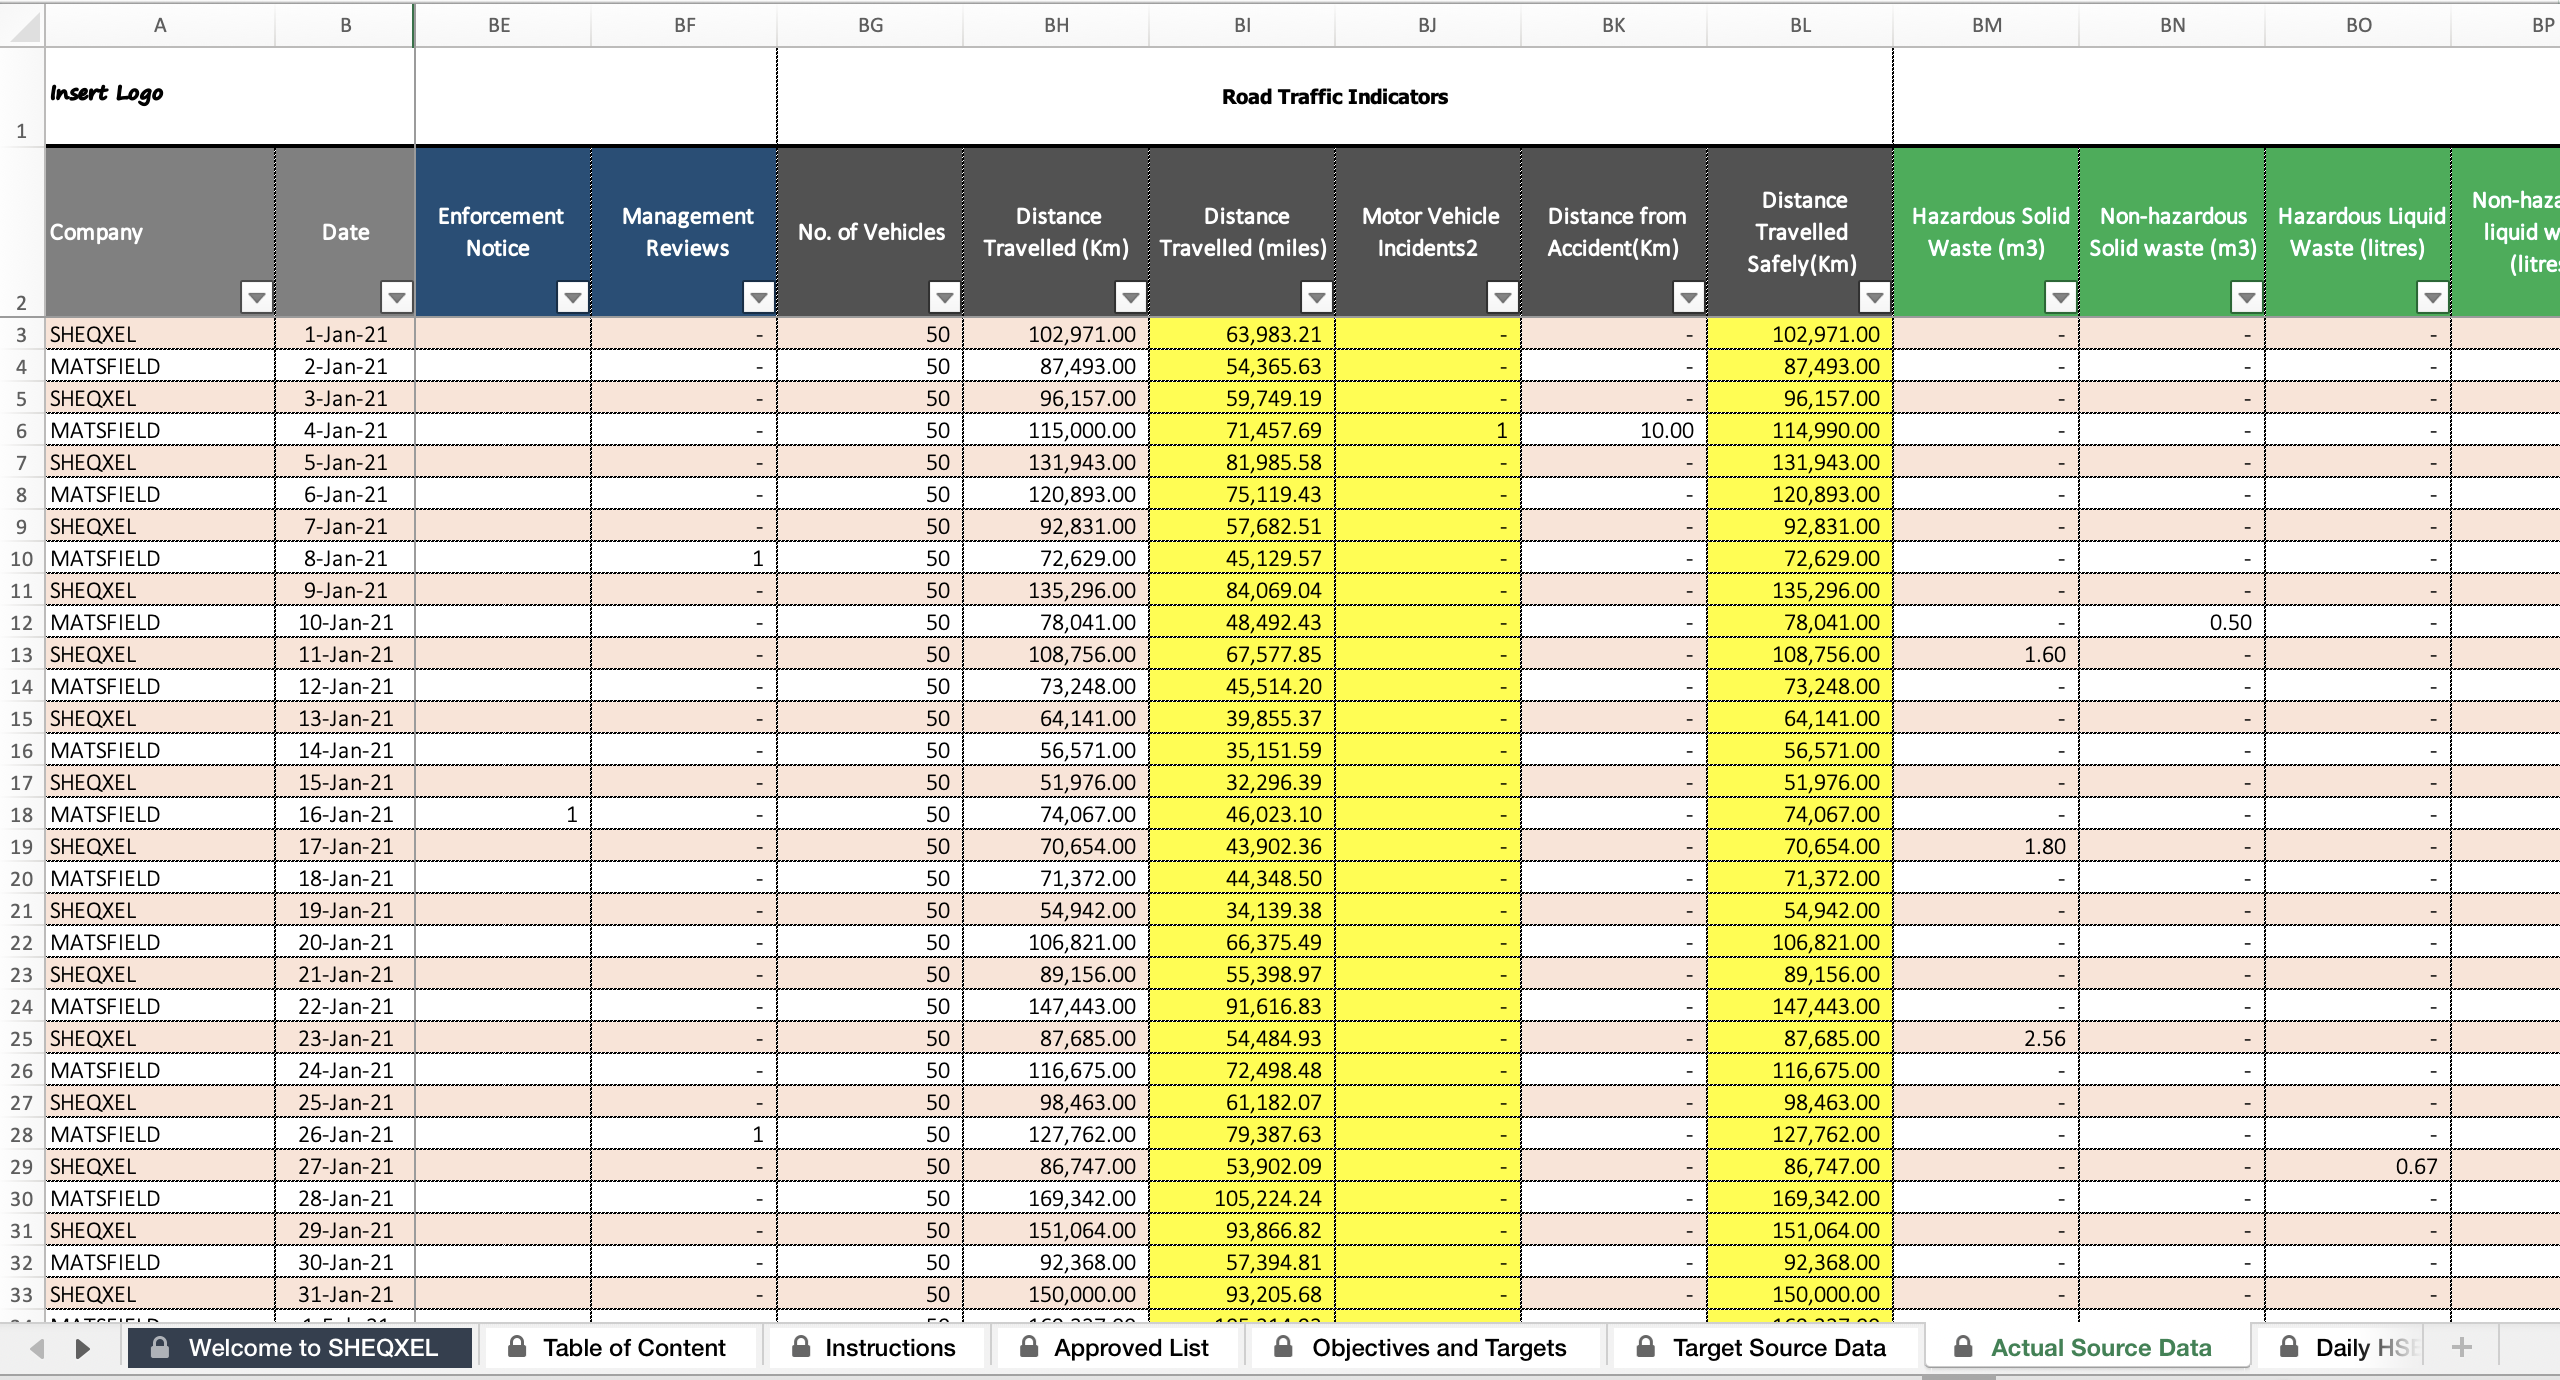2560x1380 pixels.
Task: Click the 0.67 hazardous liquid waste cell
Action: [2359, 1166]
